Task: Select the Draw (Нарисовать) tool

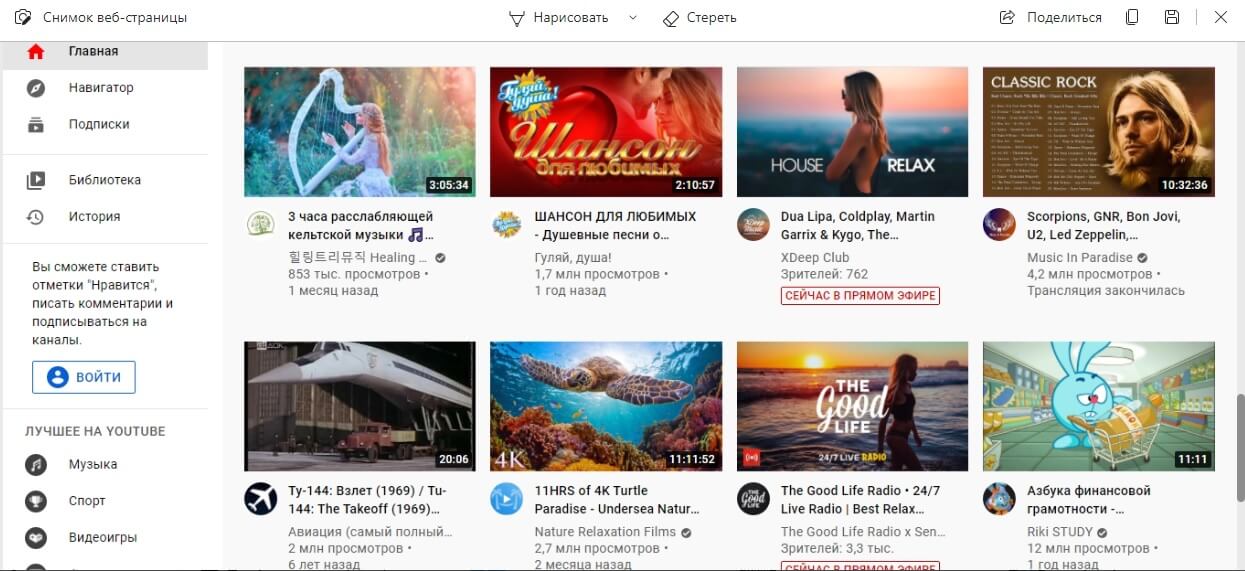Action: pyautogui.click(x=559, y=18)
